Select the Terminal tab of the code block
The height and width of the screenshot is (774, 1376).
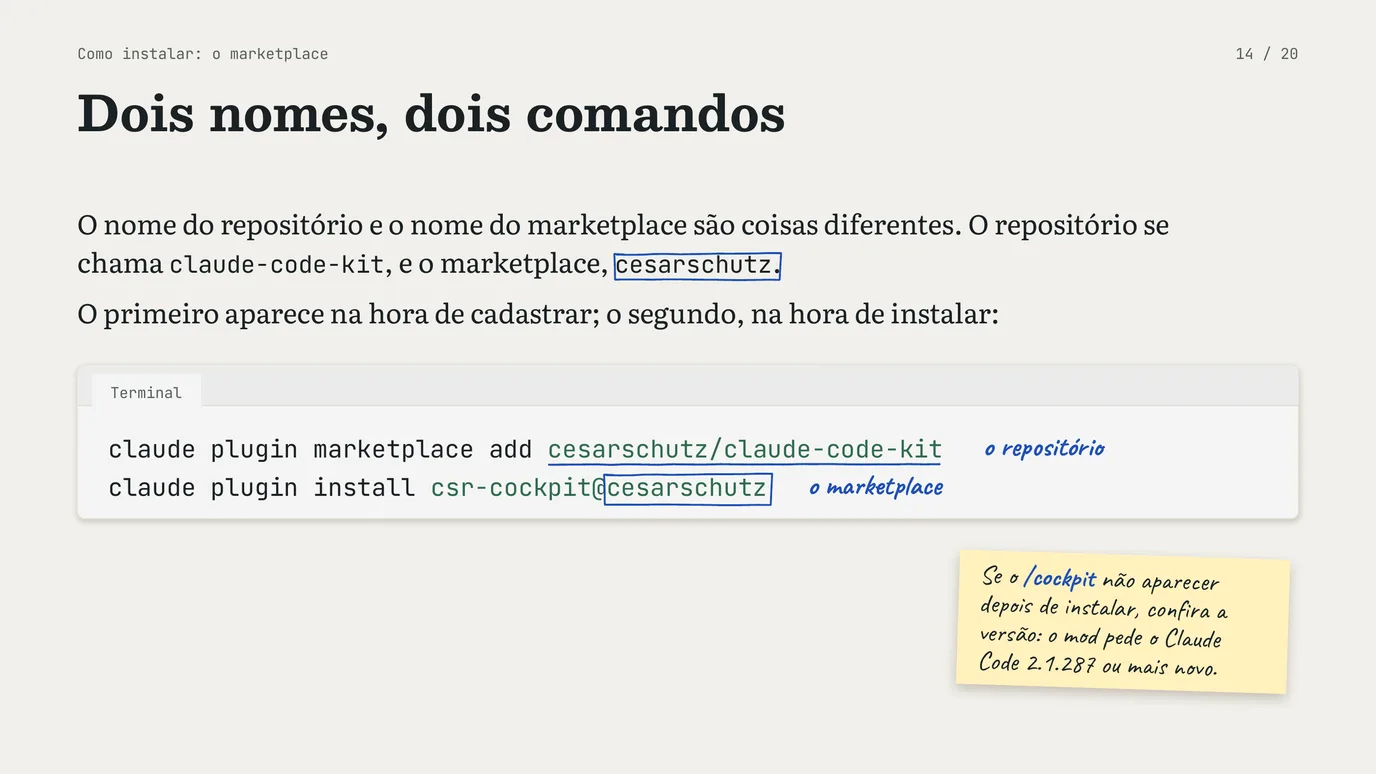coord(146,392)
